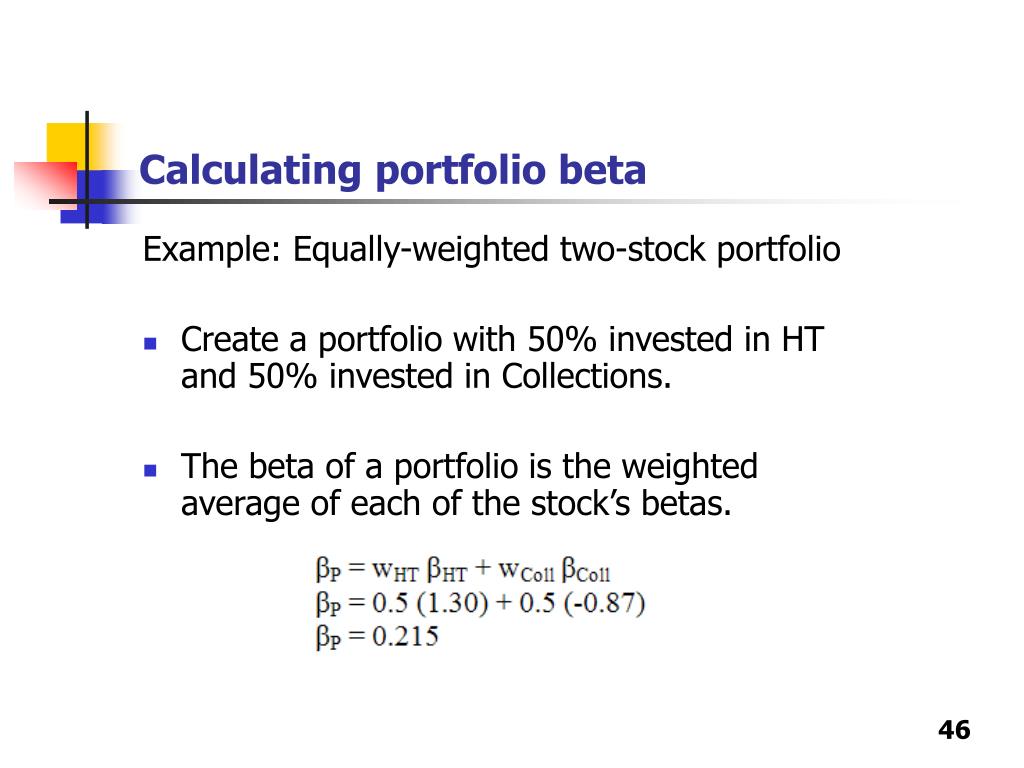Click 'average of each of the stock's betas' line
Image resolution: width=1024 pixels, height=768 pixels.
point(456,504)
